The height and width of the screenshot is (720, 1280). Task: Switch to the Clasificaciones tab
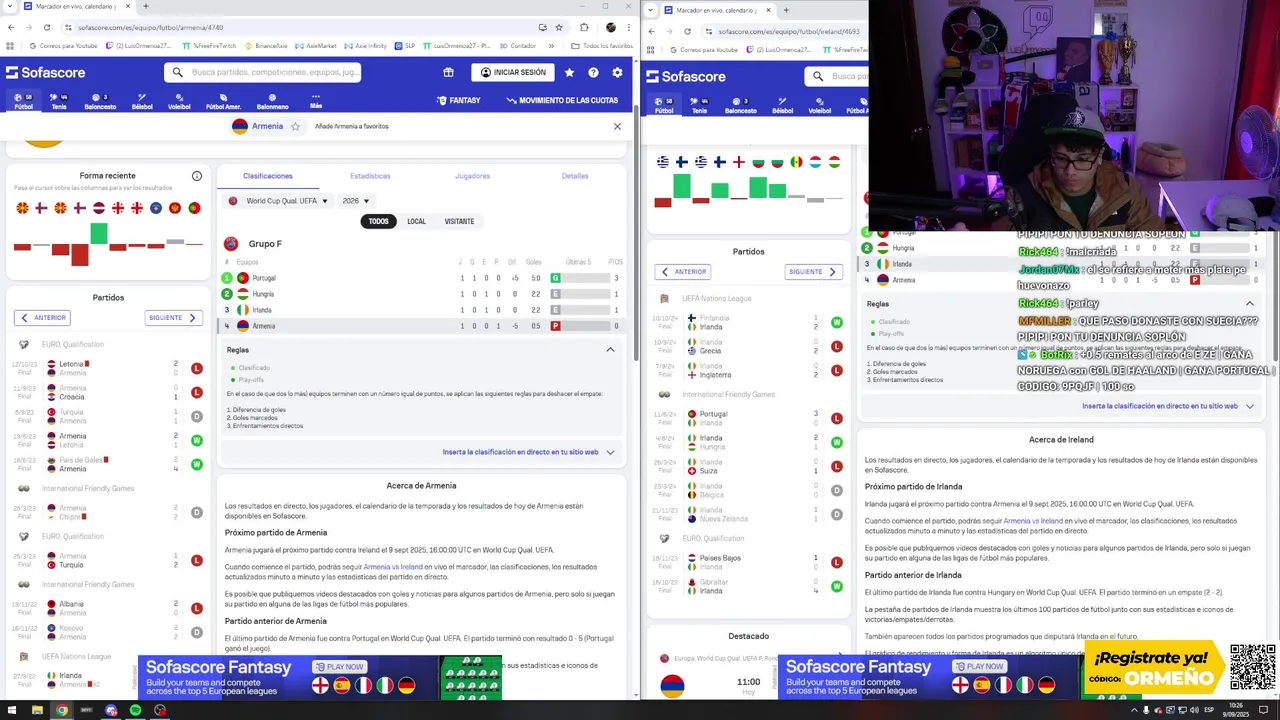[268, 176]
